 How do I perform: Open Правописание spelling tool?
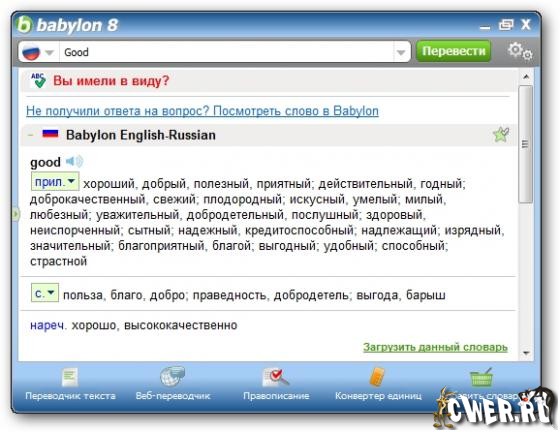tap(276, 384)
